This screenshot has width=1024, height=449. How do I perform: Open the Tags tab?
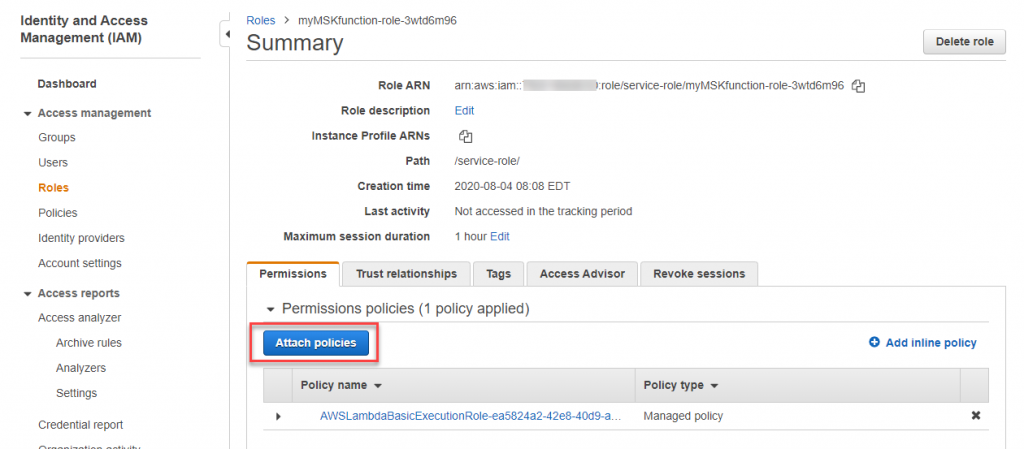pyautogui.click(x=498, y=274)
